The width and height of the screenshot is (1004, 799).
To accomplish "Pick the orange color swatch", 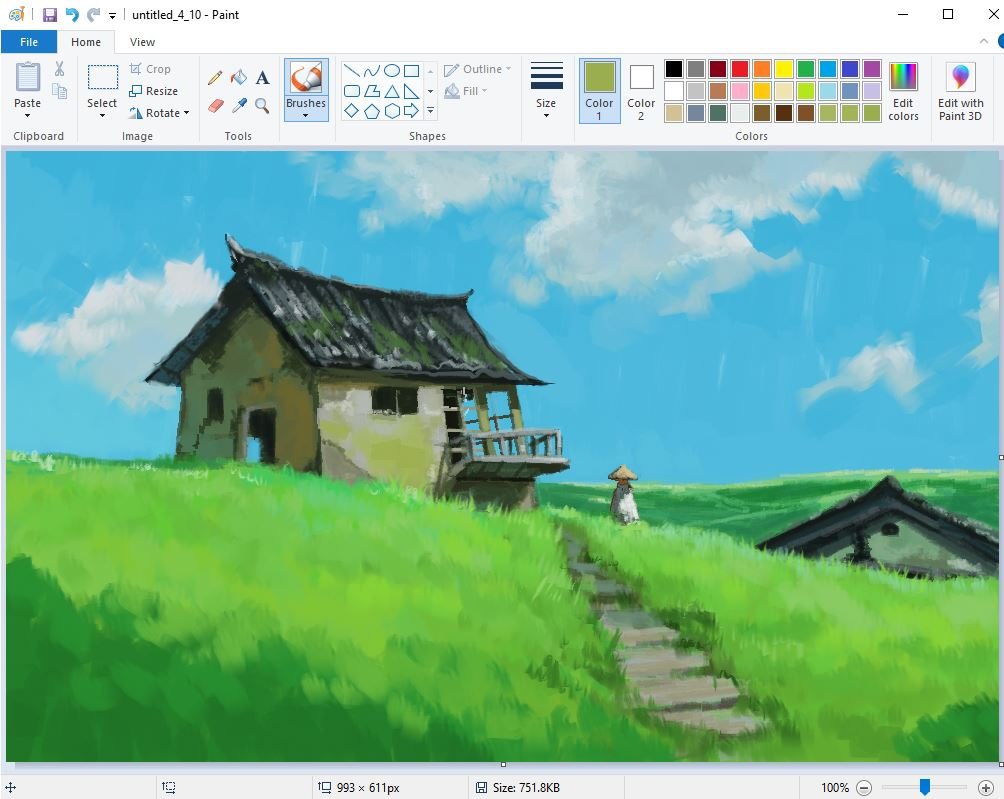I will 762,69.
